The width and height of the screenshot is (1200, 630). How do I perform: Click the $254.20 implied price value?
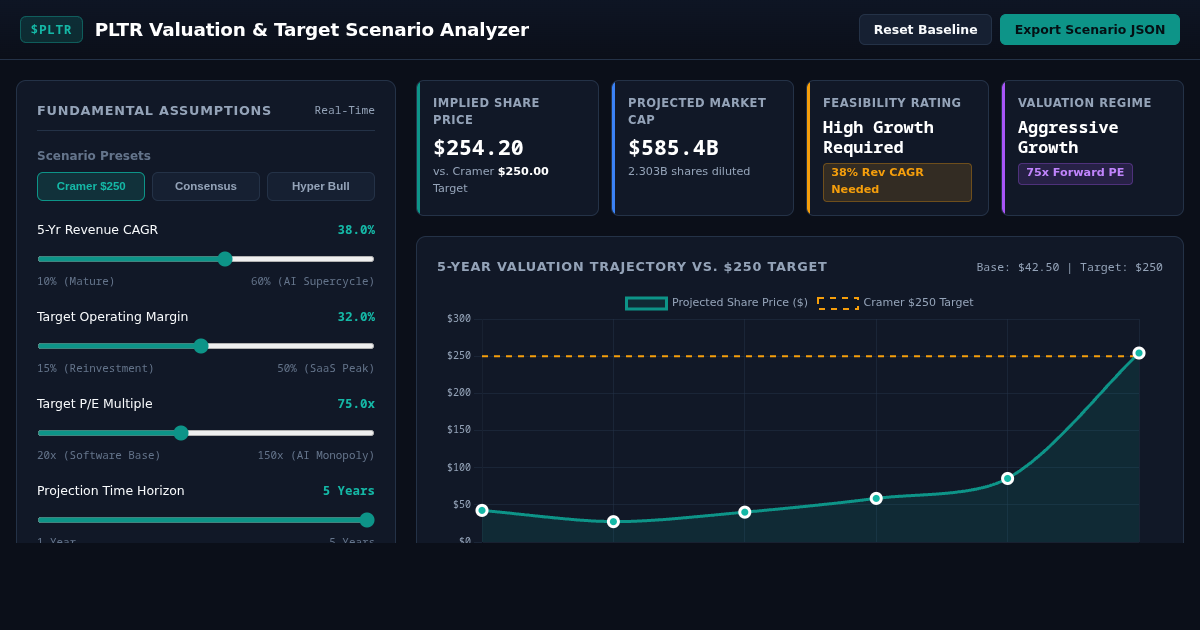click(x=478, y=148)
